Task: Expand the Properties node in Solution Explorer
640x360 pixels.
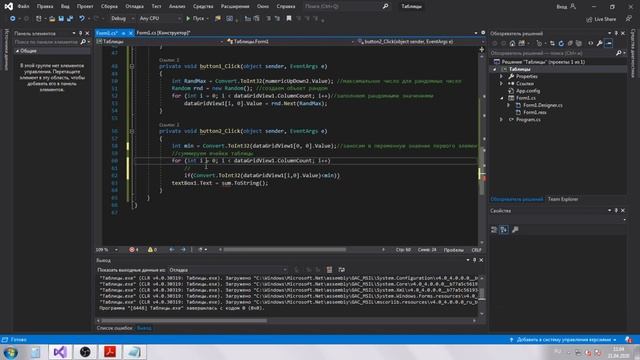Action: point(502,76)
